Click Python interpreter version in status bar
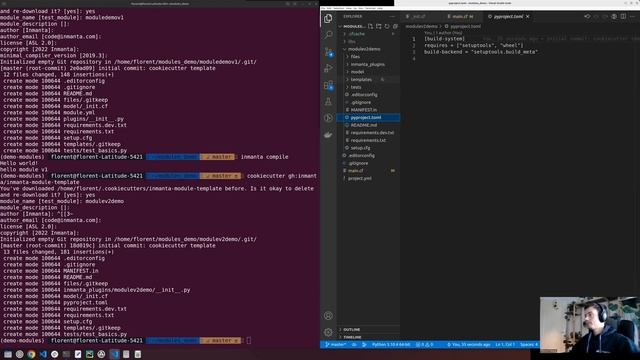Image resolution: width=640 pixels, height=360 pixels. click(x=391, y=344)
